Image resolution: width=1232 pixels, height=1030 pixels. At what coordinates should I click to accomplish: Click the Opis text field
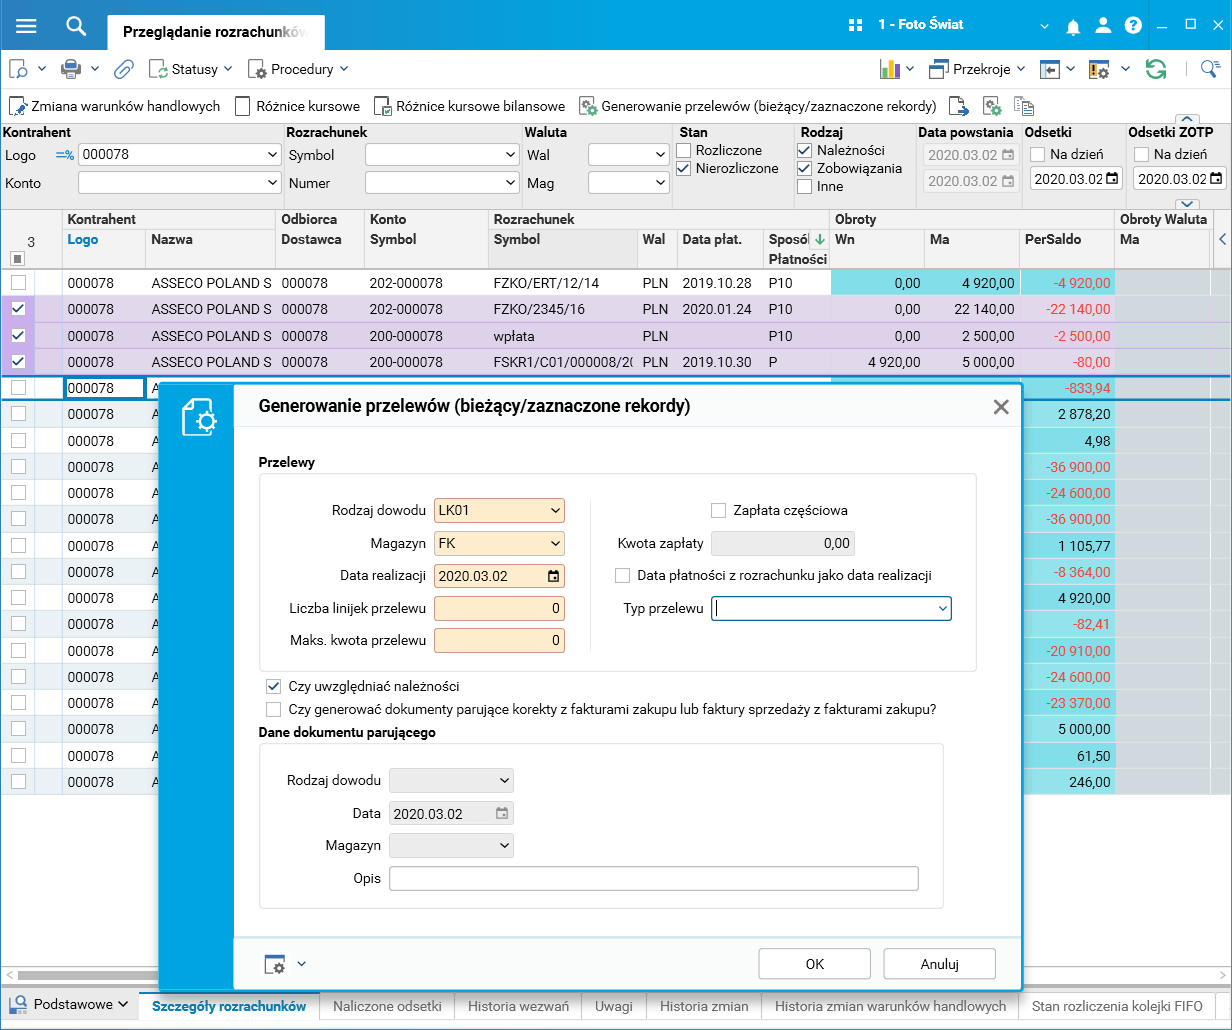[653, 878]
